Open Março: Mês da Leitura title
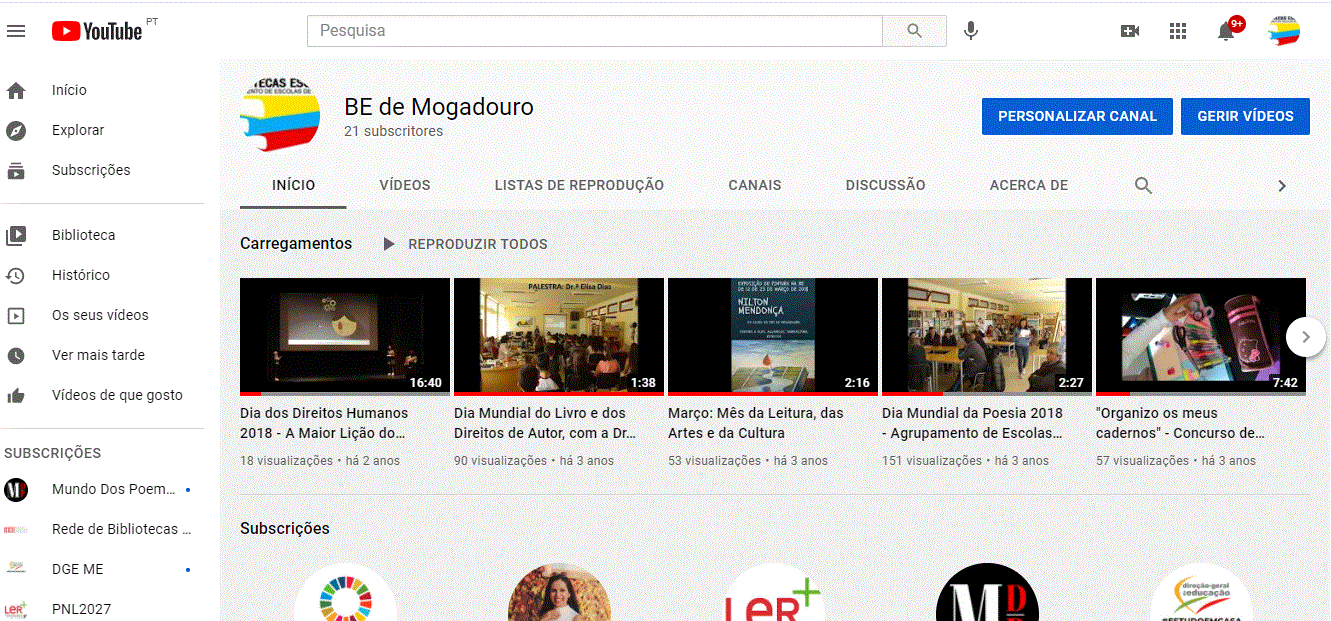Screen dimensions: 1331x621 [x=755, y=423]
